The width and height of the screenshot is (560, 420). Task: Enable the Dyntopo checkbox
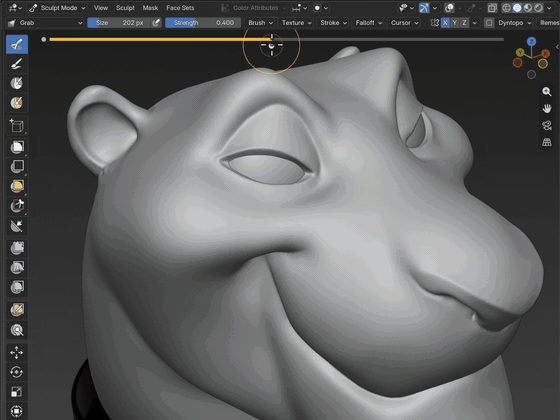489,23
